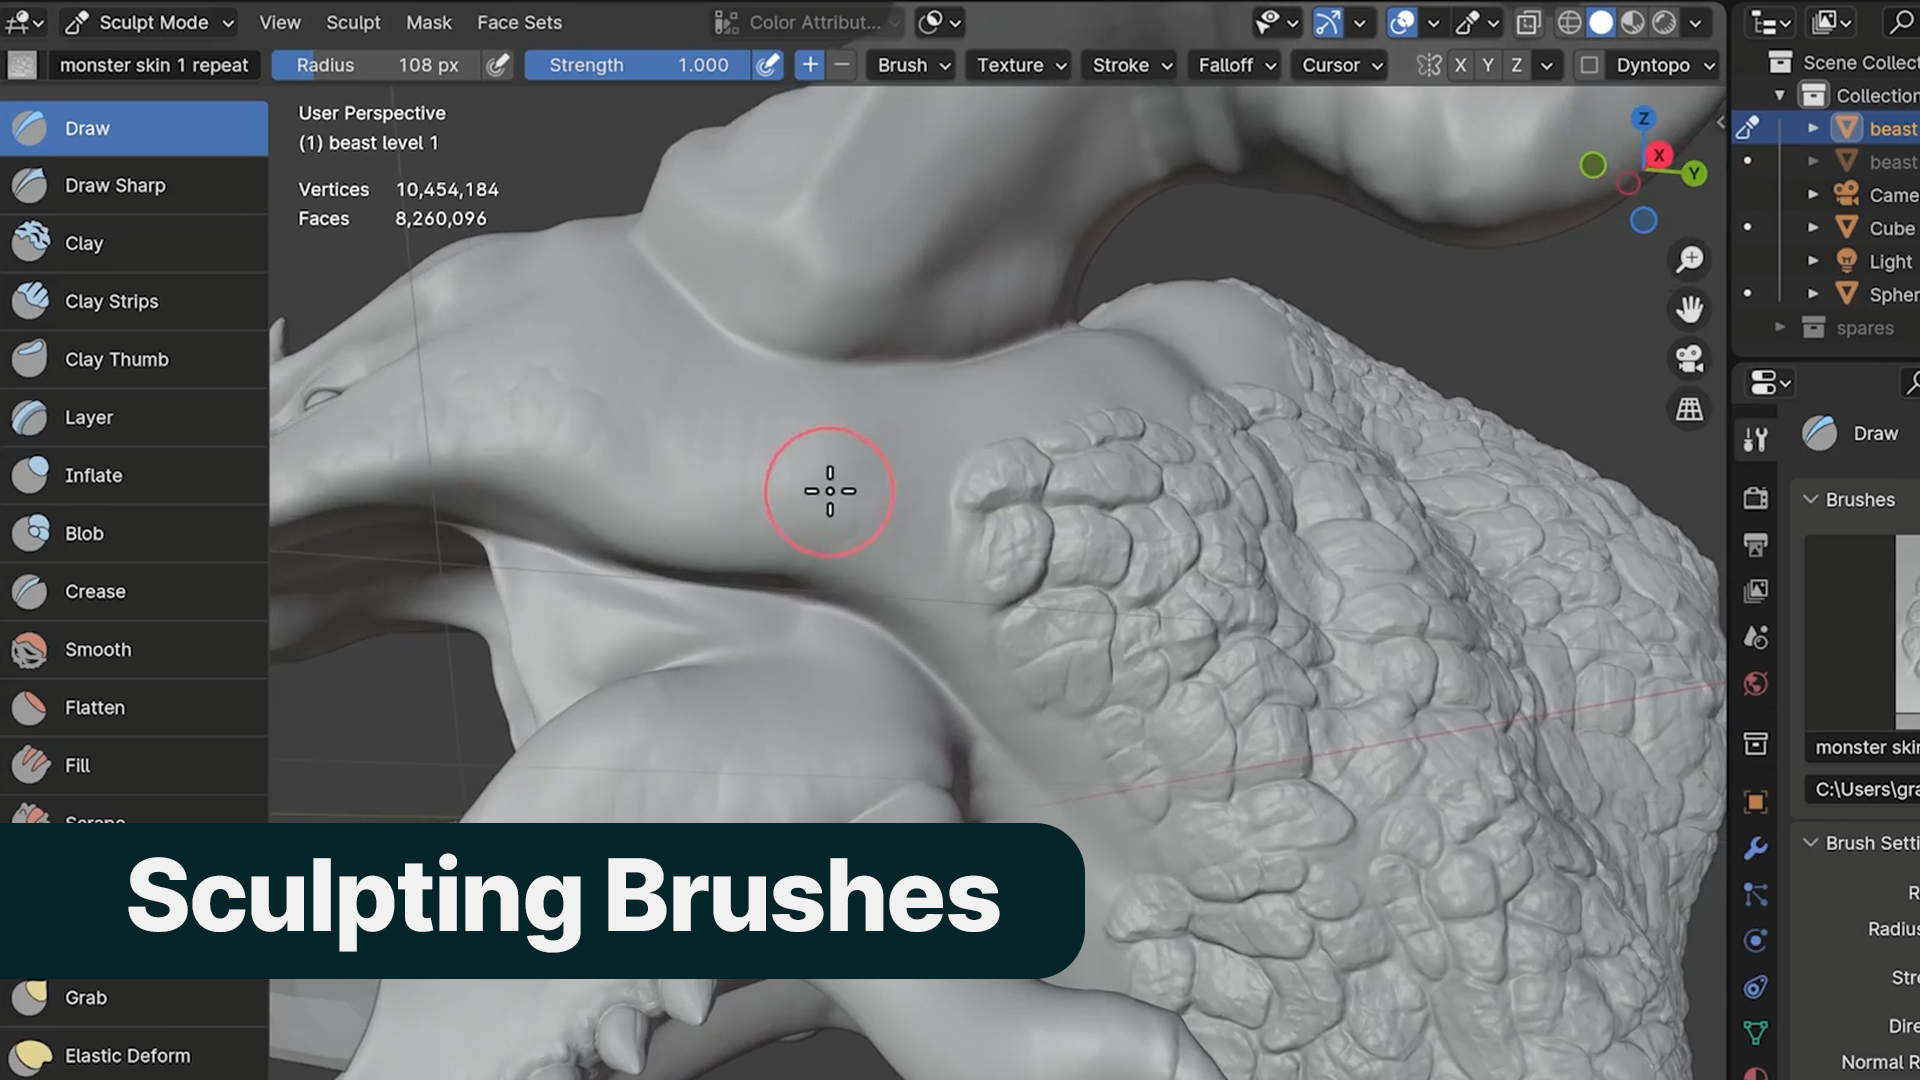Select the Smooth brush
The image size is (1920, 1080).
pyautogui.click(x=134, y=650)
